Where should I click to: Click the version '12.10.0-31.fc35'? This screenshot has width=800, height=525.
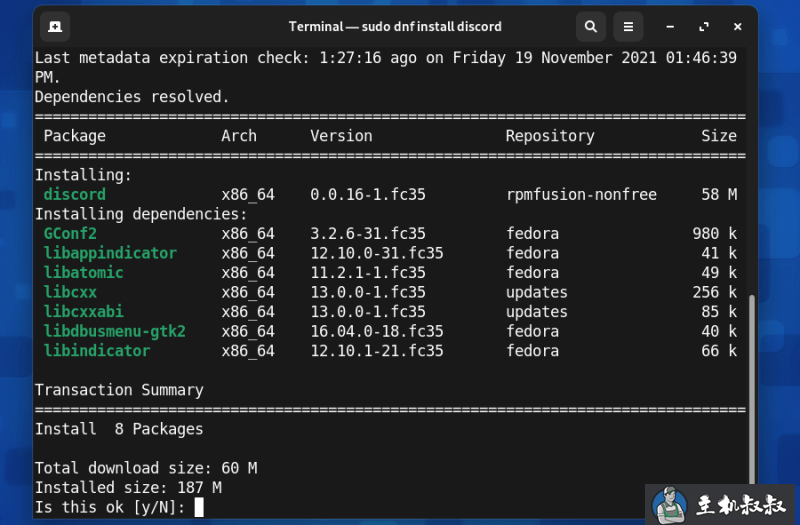click(x=377, y=253)
